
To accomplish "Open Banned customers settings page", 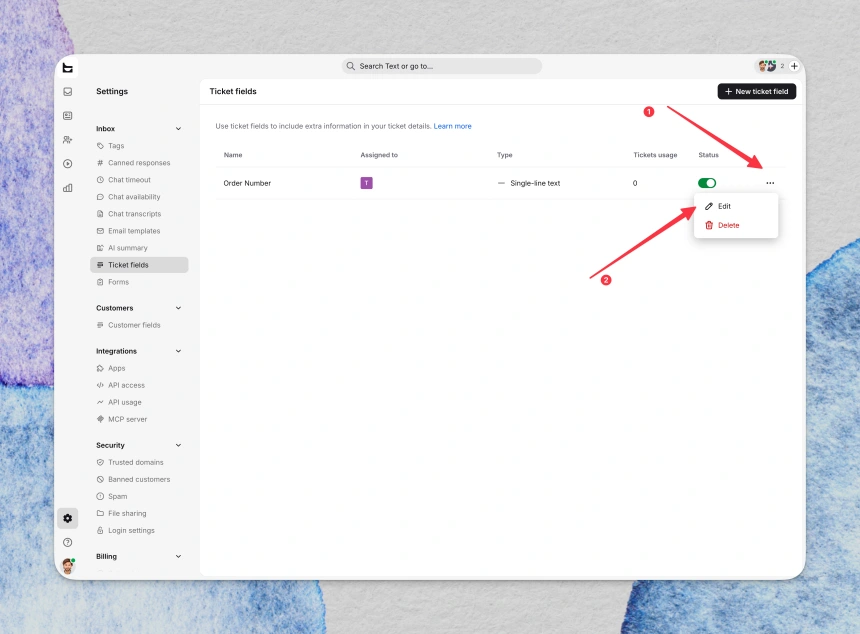I will click(139, 479).
